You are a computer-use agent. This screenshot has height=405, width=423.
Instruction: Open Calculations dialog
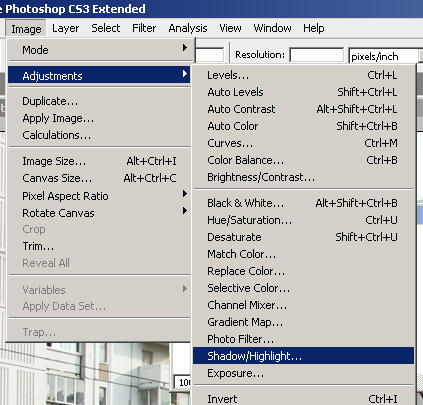[99, 135]
